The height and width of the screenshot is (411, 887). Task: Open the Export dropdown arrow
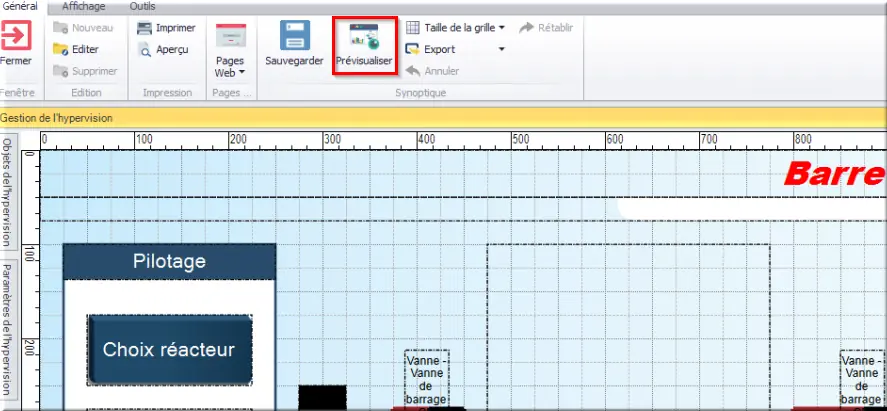[501, 50]
